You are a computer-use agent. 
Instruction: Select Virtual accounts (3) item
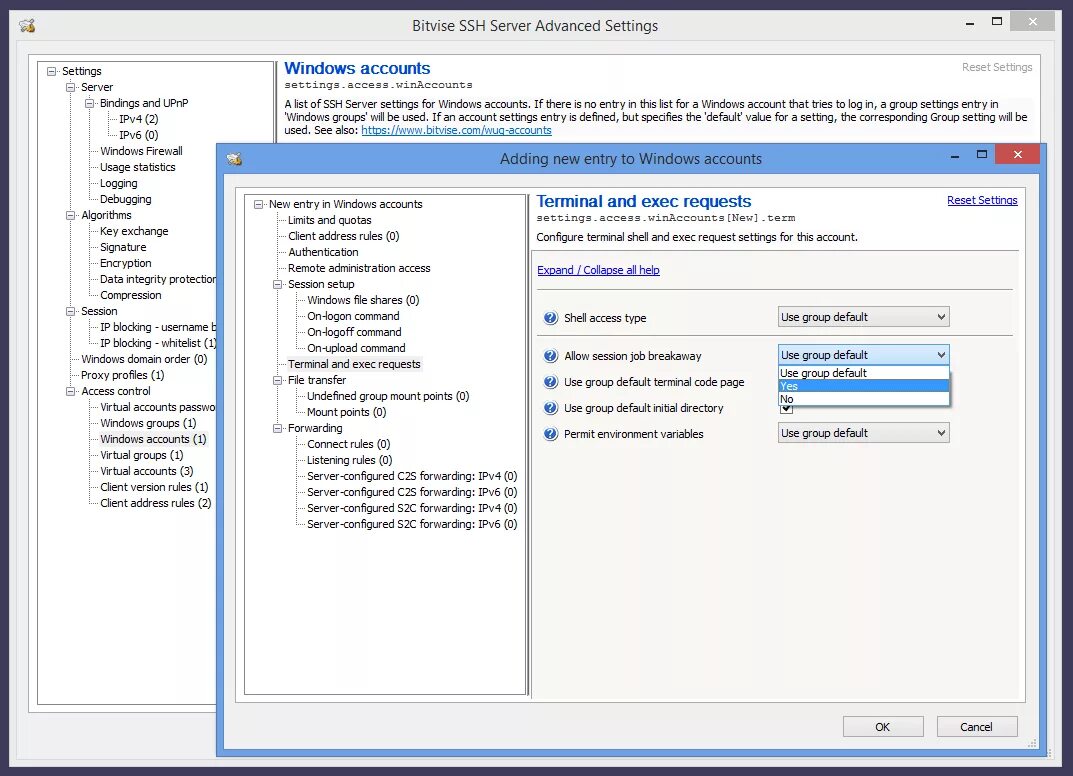click(x=146, y=471)
